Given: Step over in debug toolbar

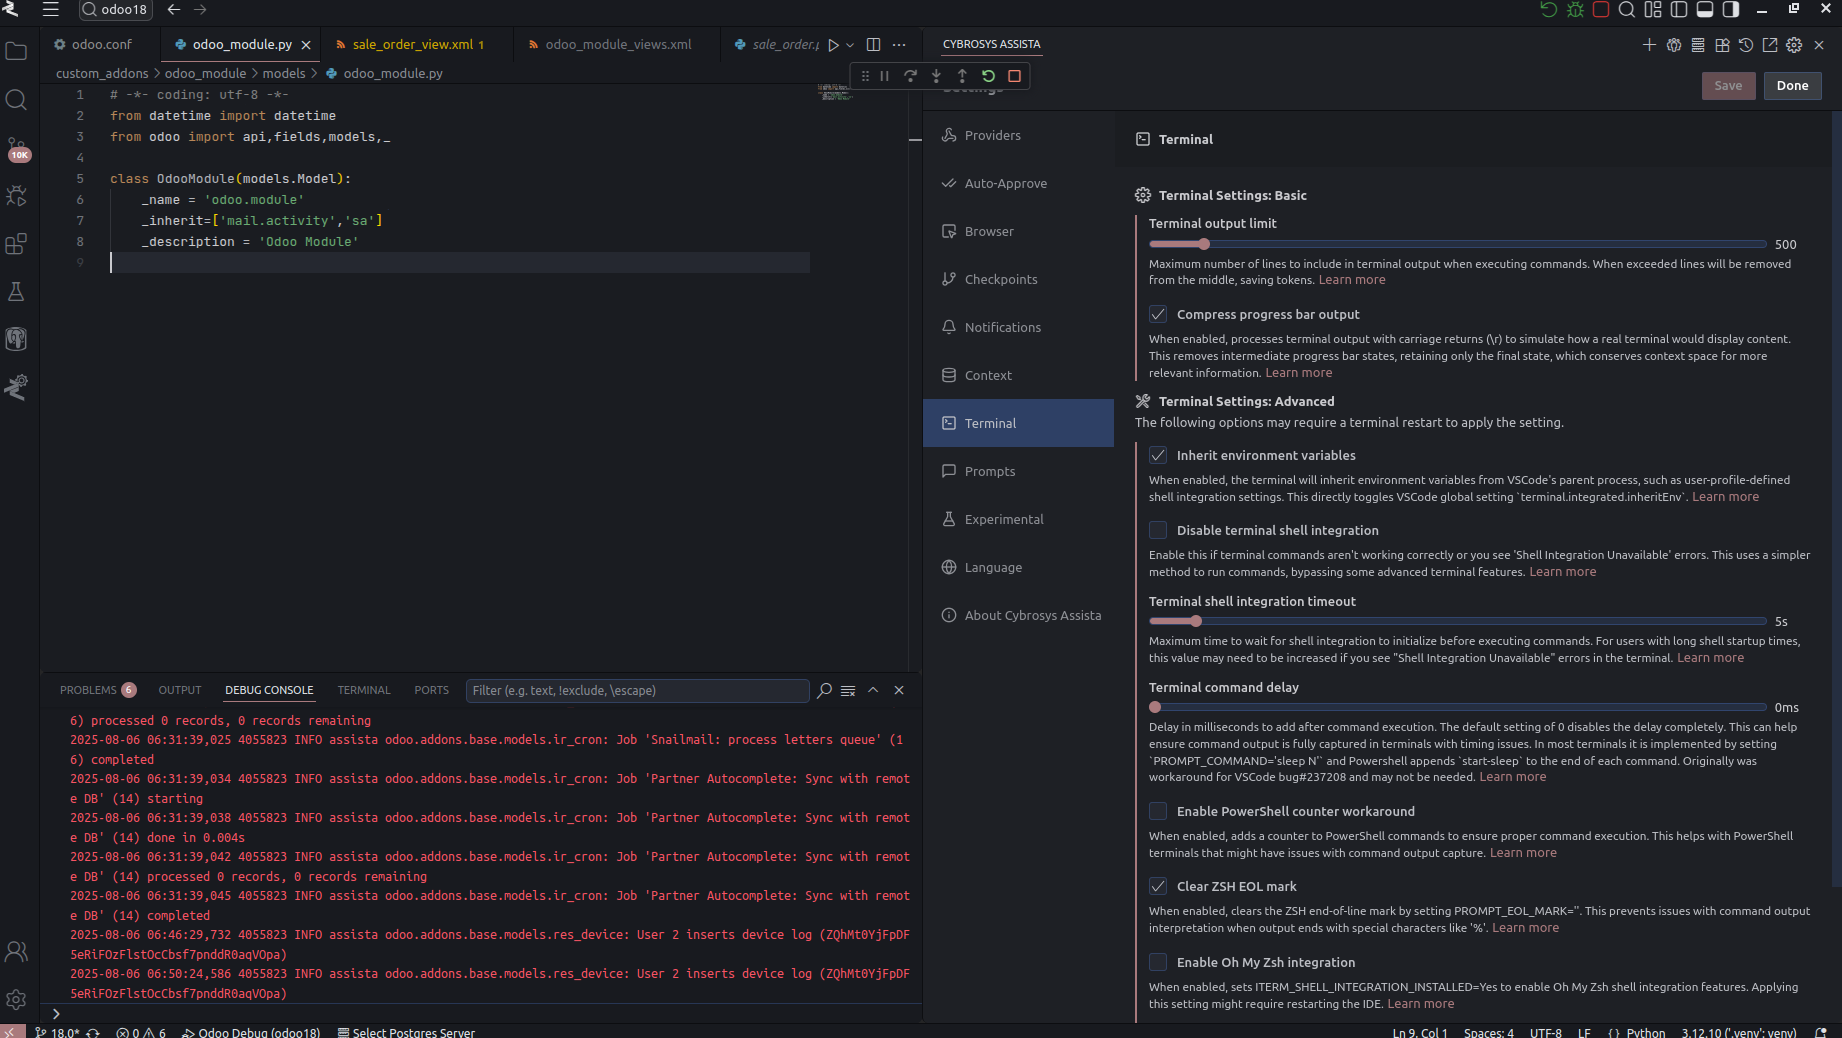Looking at the screenshot, I should click(x=910, y=76).
